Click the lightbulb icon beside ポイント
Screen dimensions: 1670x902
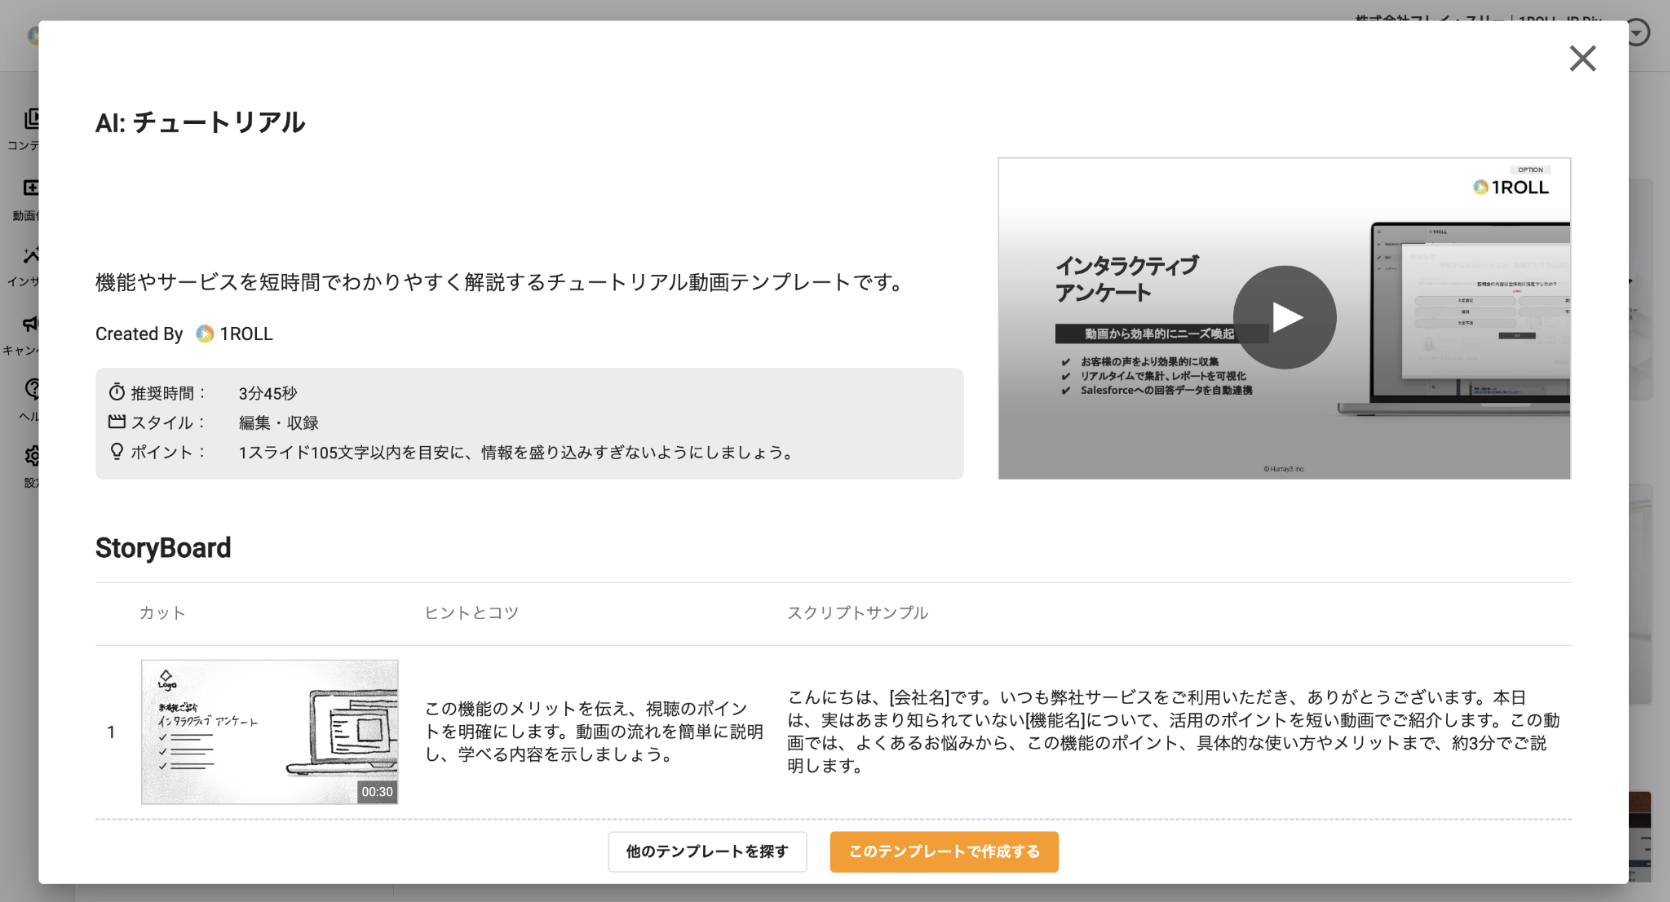click(118, 452)
